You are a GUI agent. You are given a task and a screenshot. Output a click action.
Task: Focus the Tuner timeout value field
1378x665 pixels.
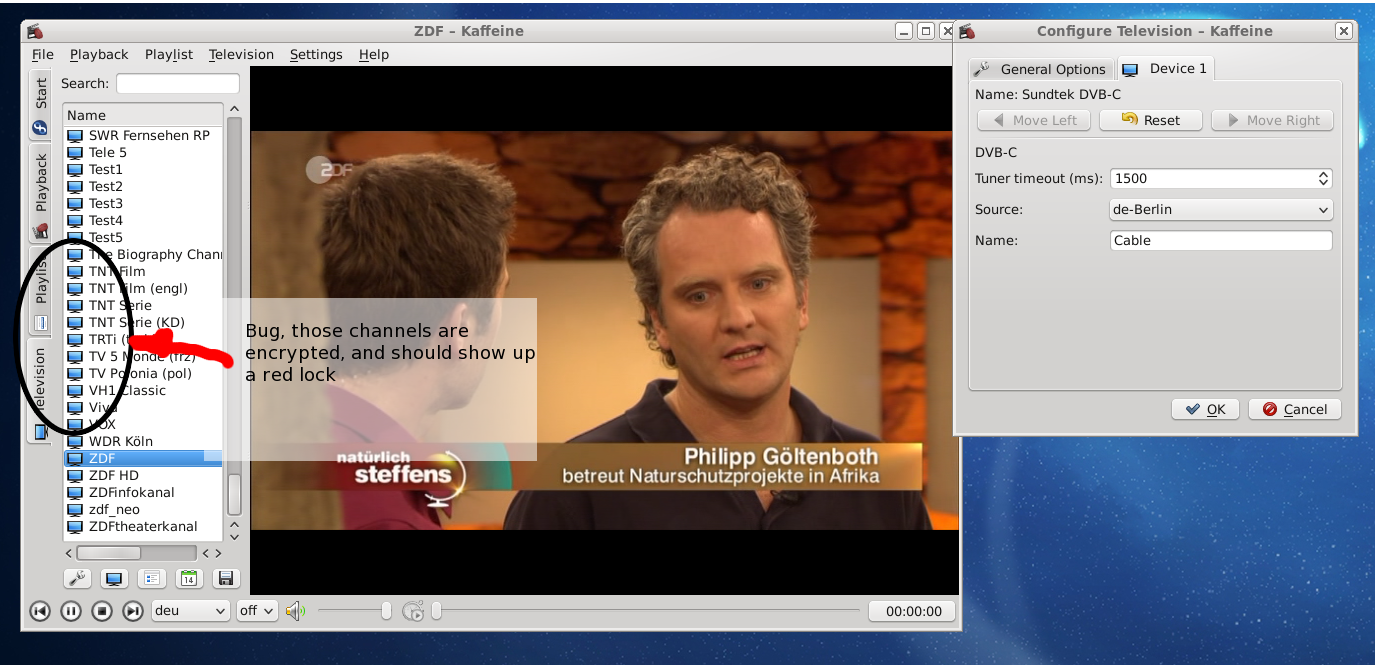(x=1212, y=178)
